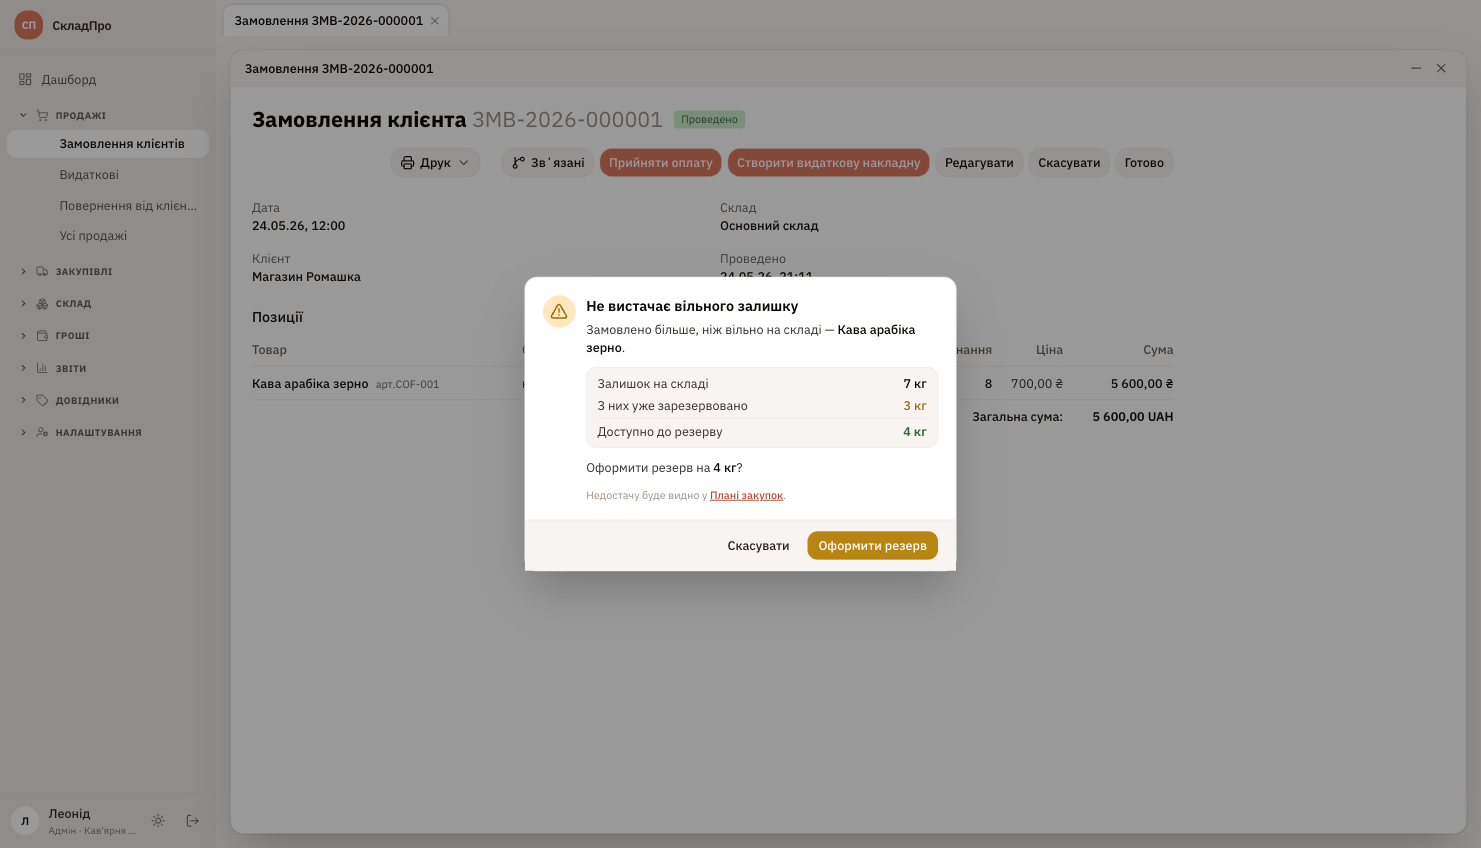
Task: Click the Позиції section heading
Action: (x=277, y=317)
